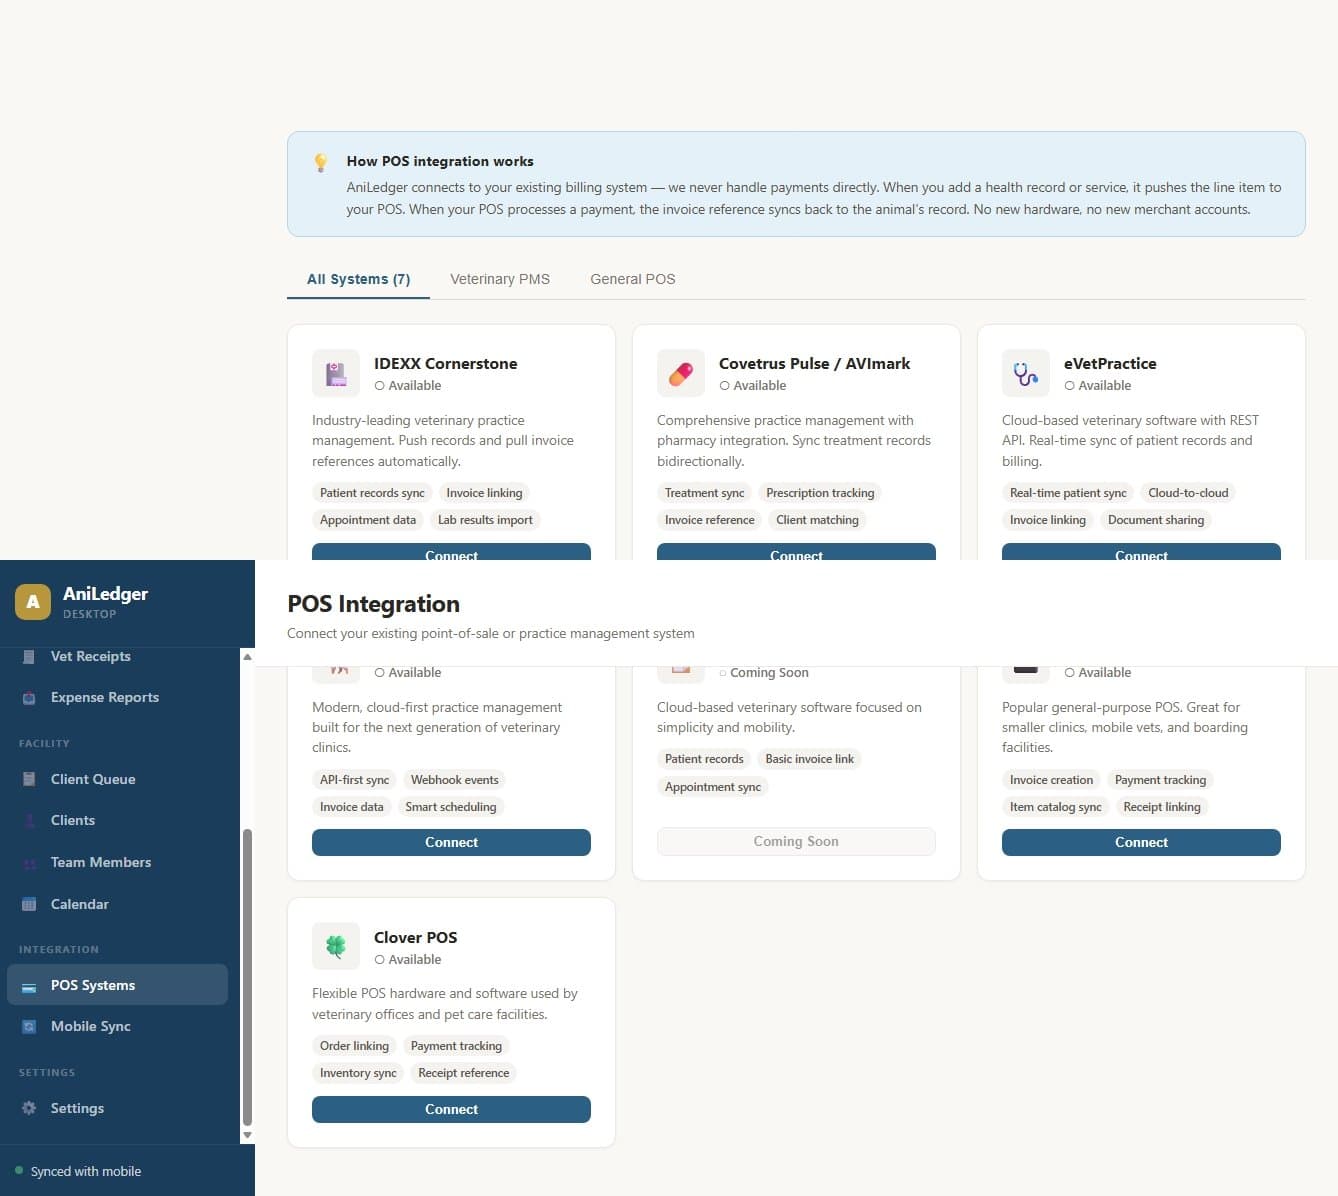
Task: Click the pill icon on Covetrus Pulse card
Action: point(680,372)
